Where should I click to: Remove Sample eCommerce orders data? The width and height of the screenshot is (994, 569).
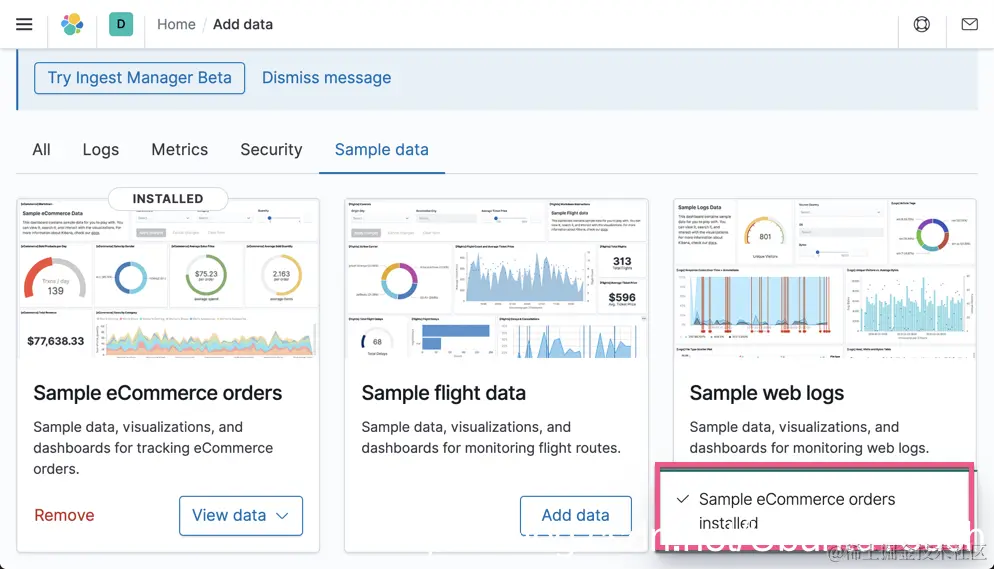64,516
